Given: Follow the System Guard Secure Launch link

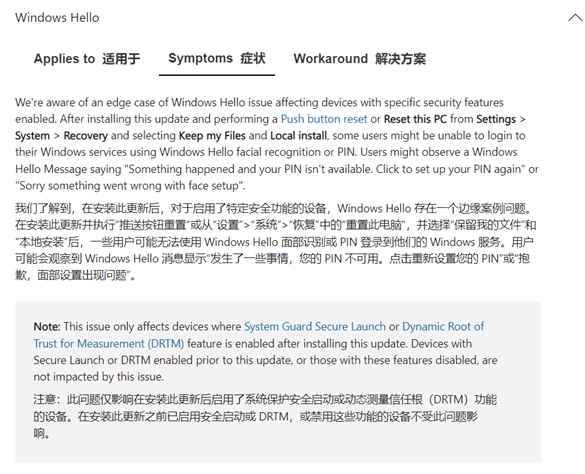Looking at the screenshot, I should (315, 326).
